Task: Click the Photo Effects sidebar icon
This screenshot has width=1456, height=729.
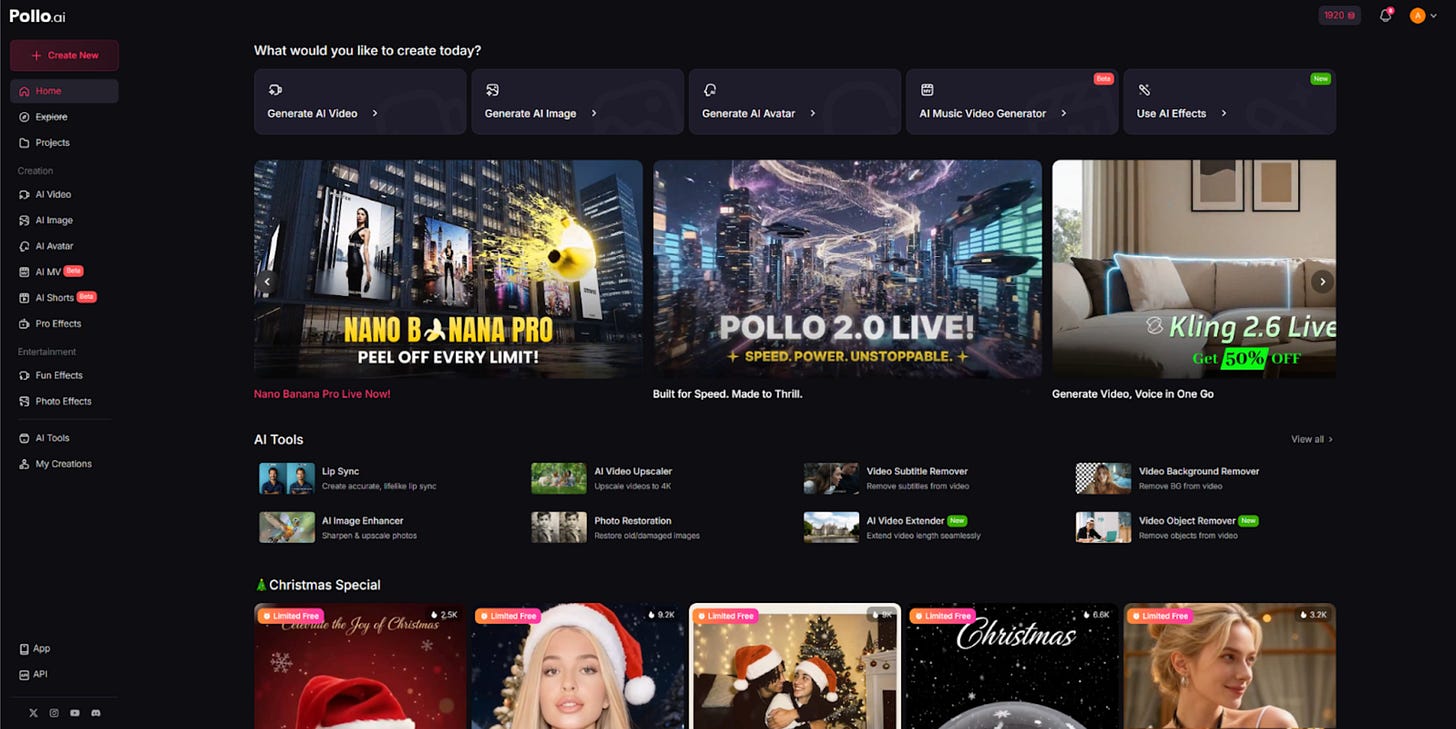Action: (25, 401)
